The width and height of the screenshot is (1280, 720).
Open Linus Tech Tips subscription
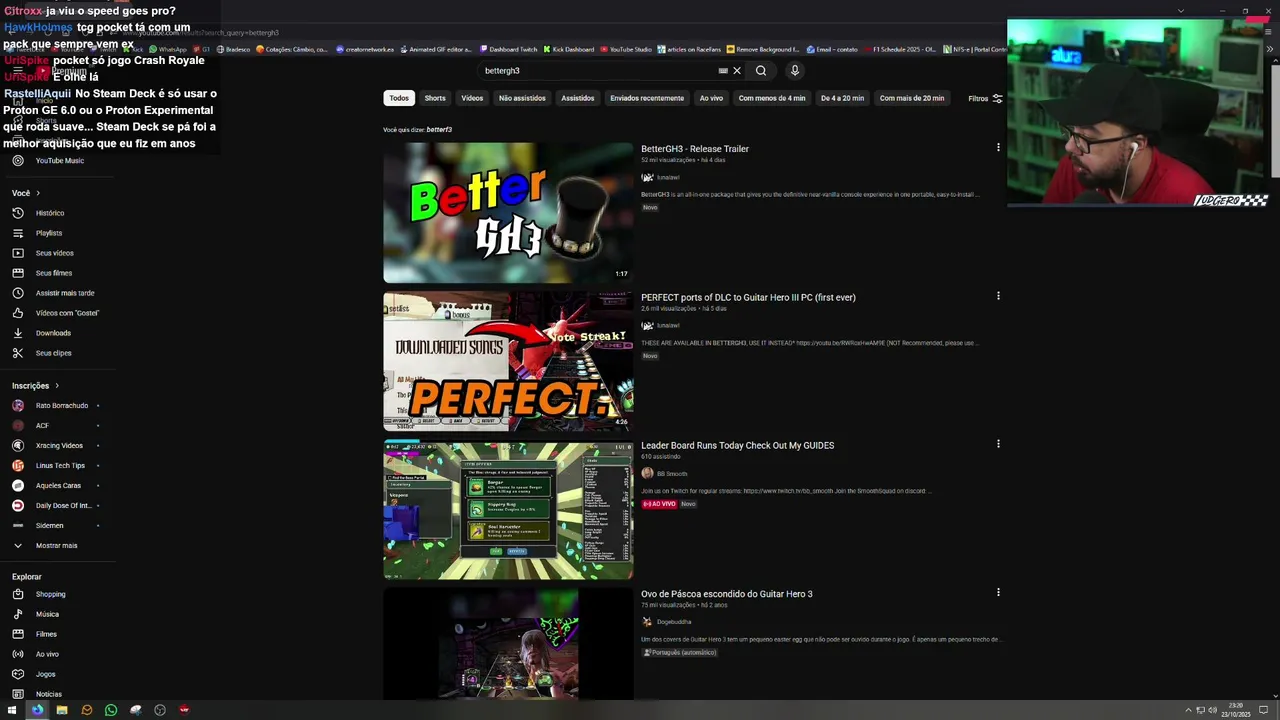click(x=60, y=466)
